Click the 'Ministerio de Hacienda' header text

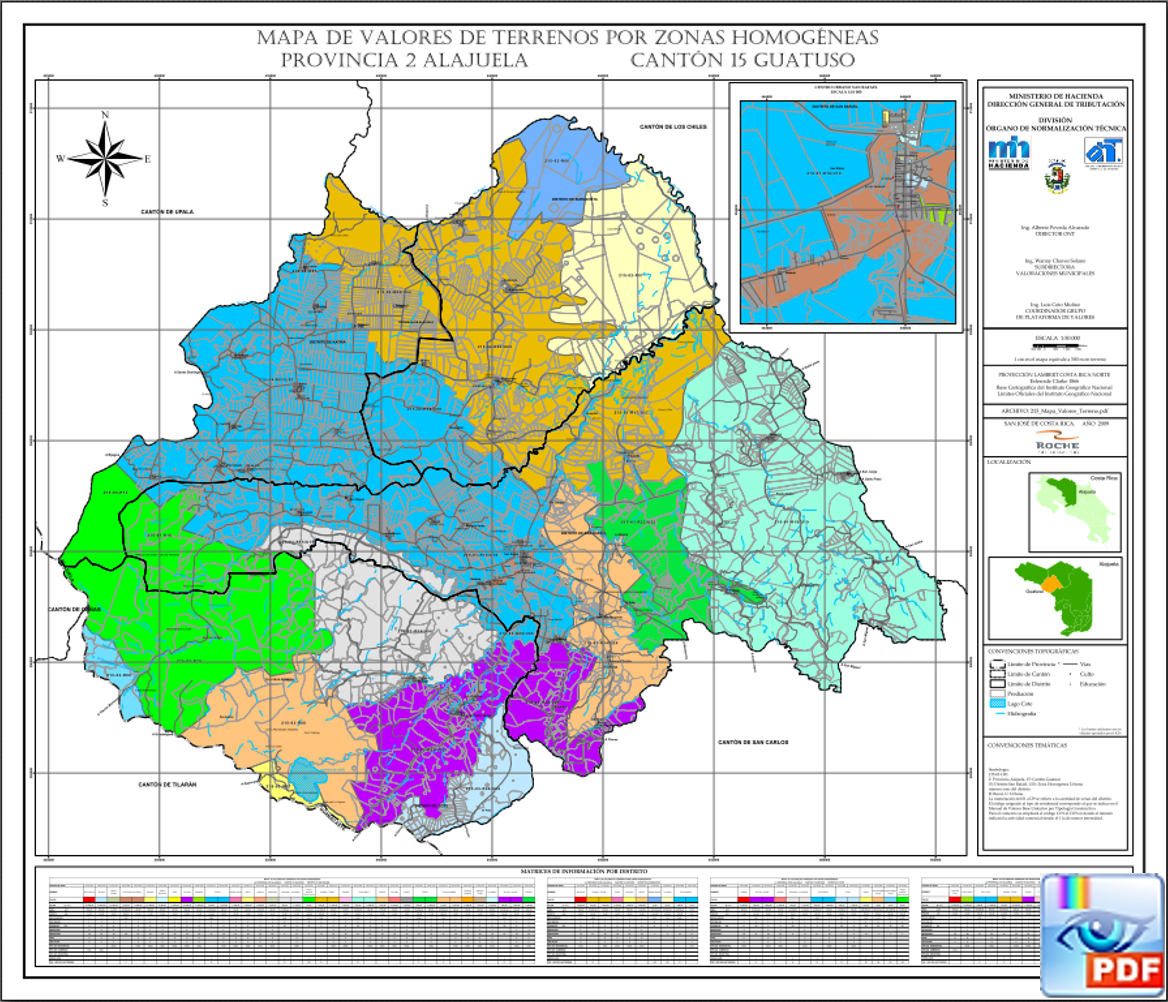coord(1056,97)
